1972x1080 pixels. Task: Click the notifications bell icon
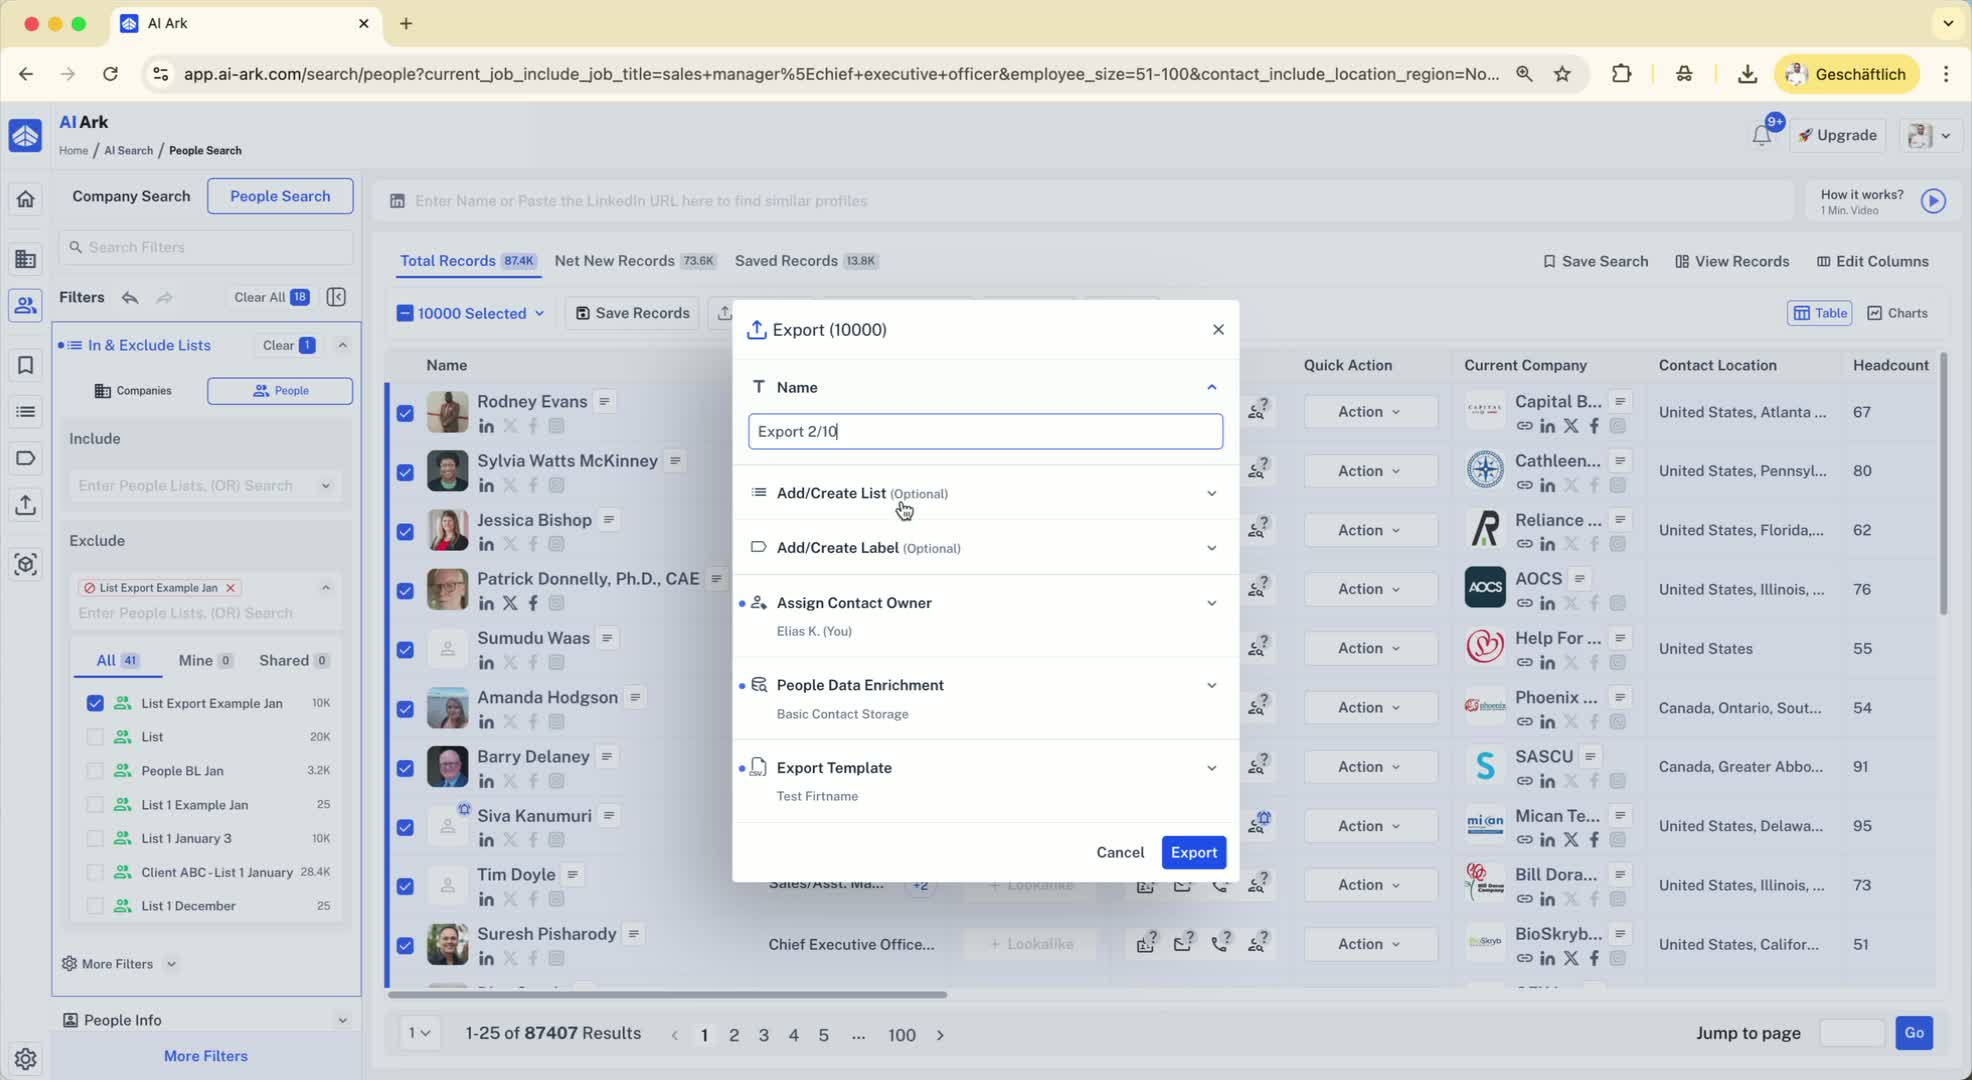click(1761, 136)
